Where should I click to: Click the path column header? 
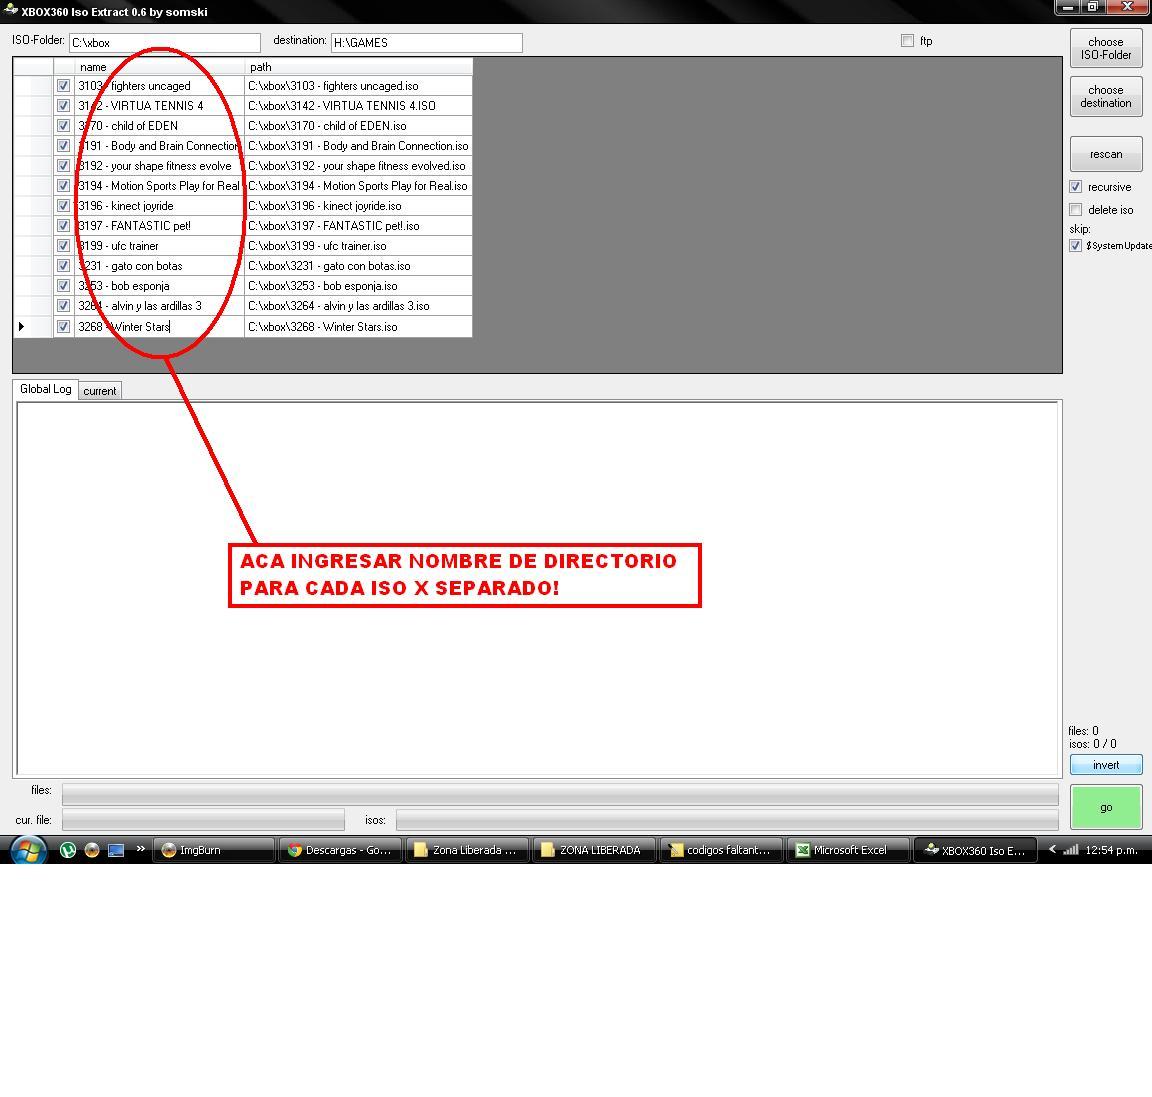pos(359,67)
